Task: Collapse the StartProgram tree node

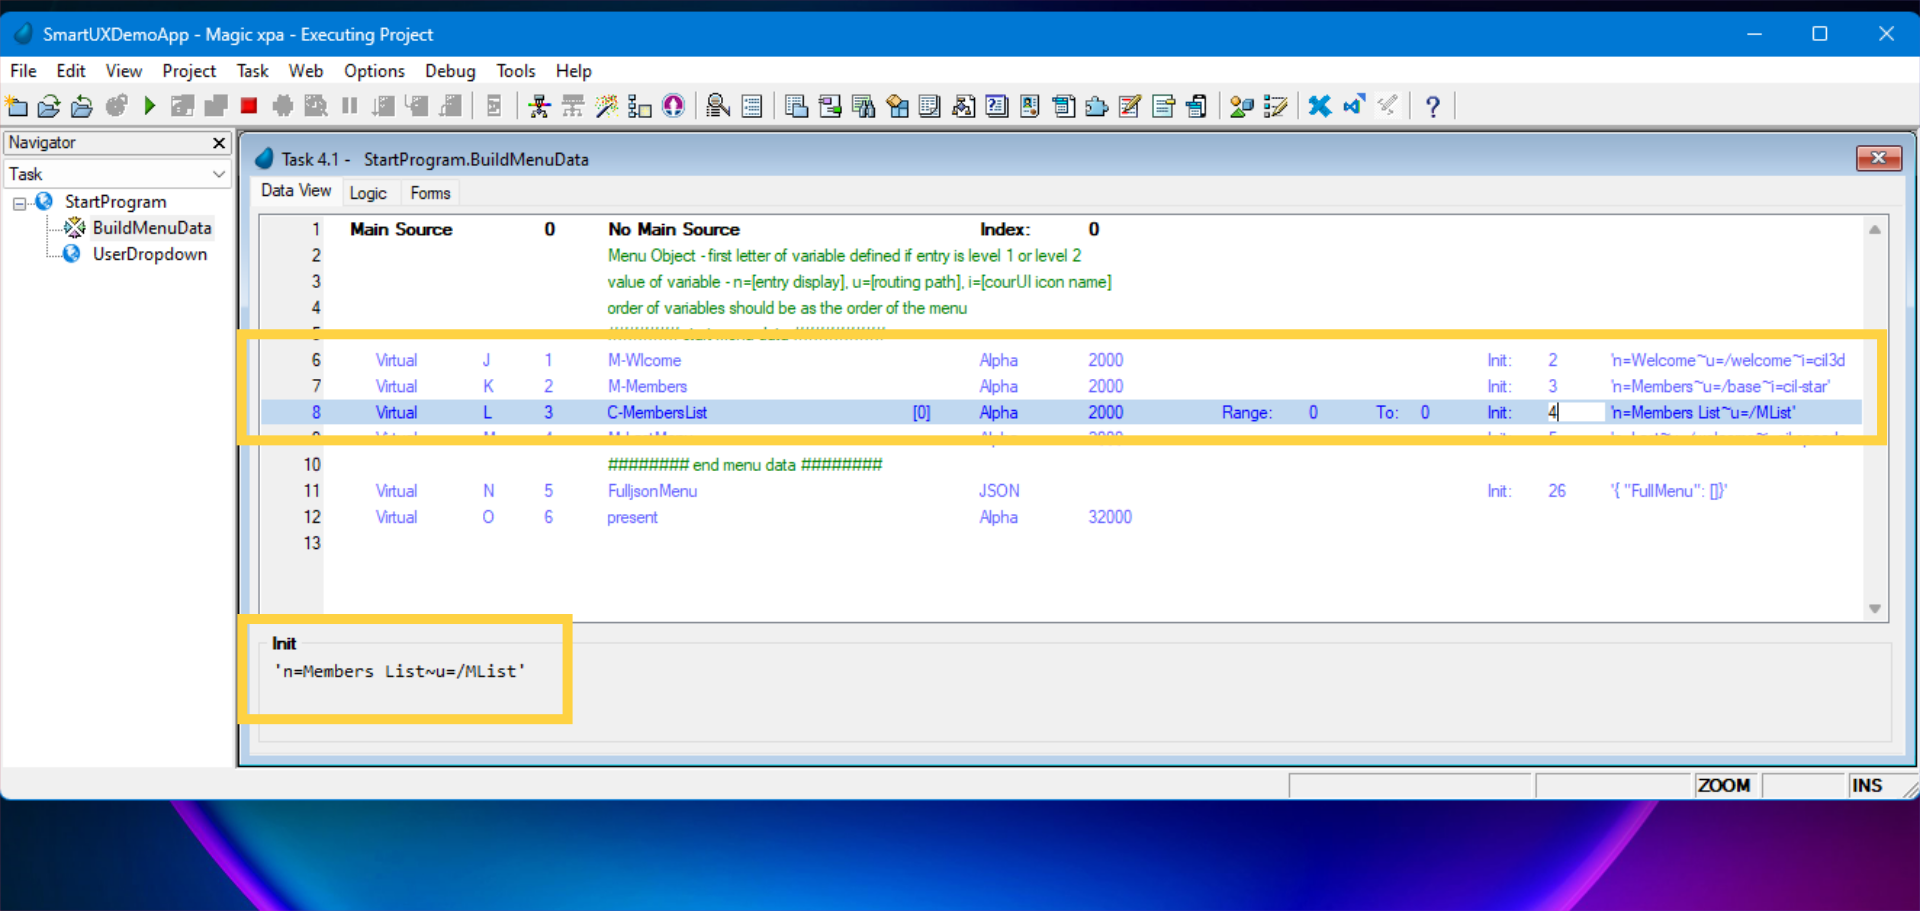Action: click(20, 202)
